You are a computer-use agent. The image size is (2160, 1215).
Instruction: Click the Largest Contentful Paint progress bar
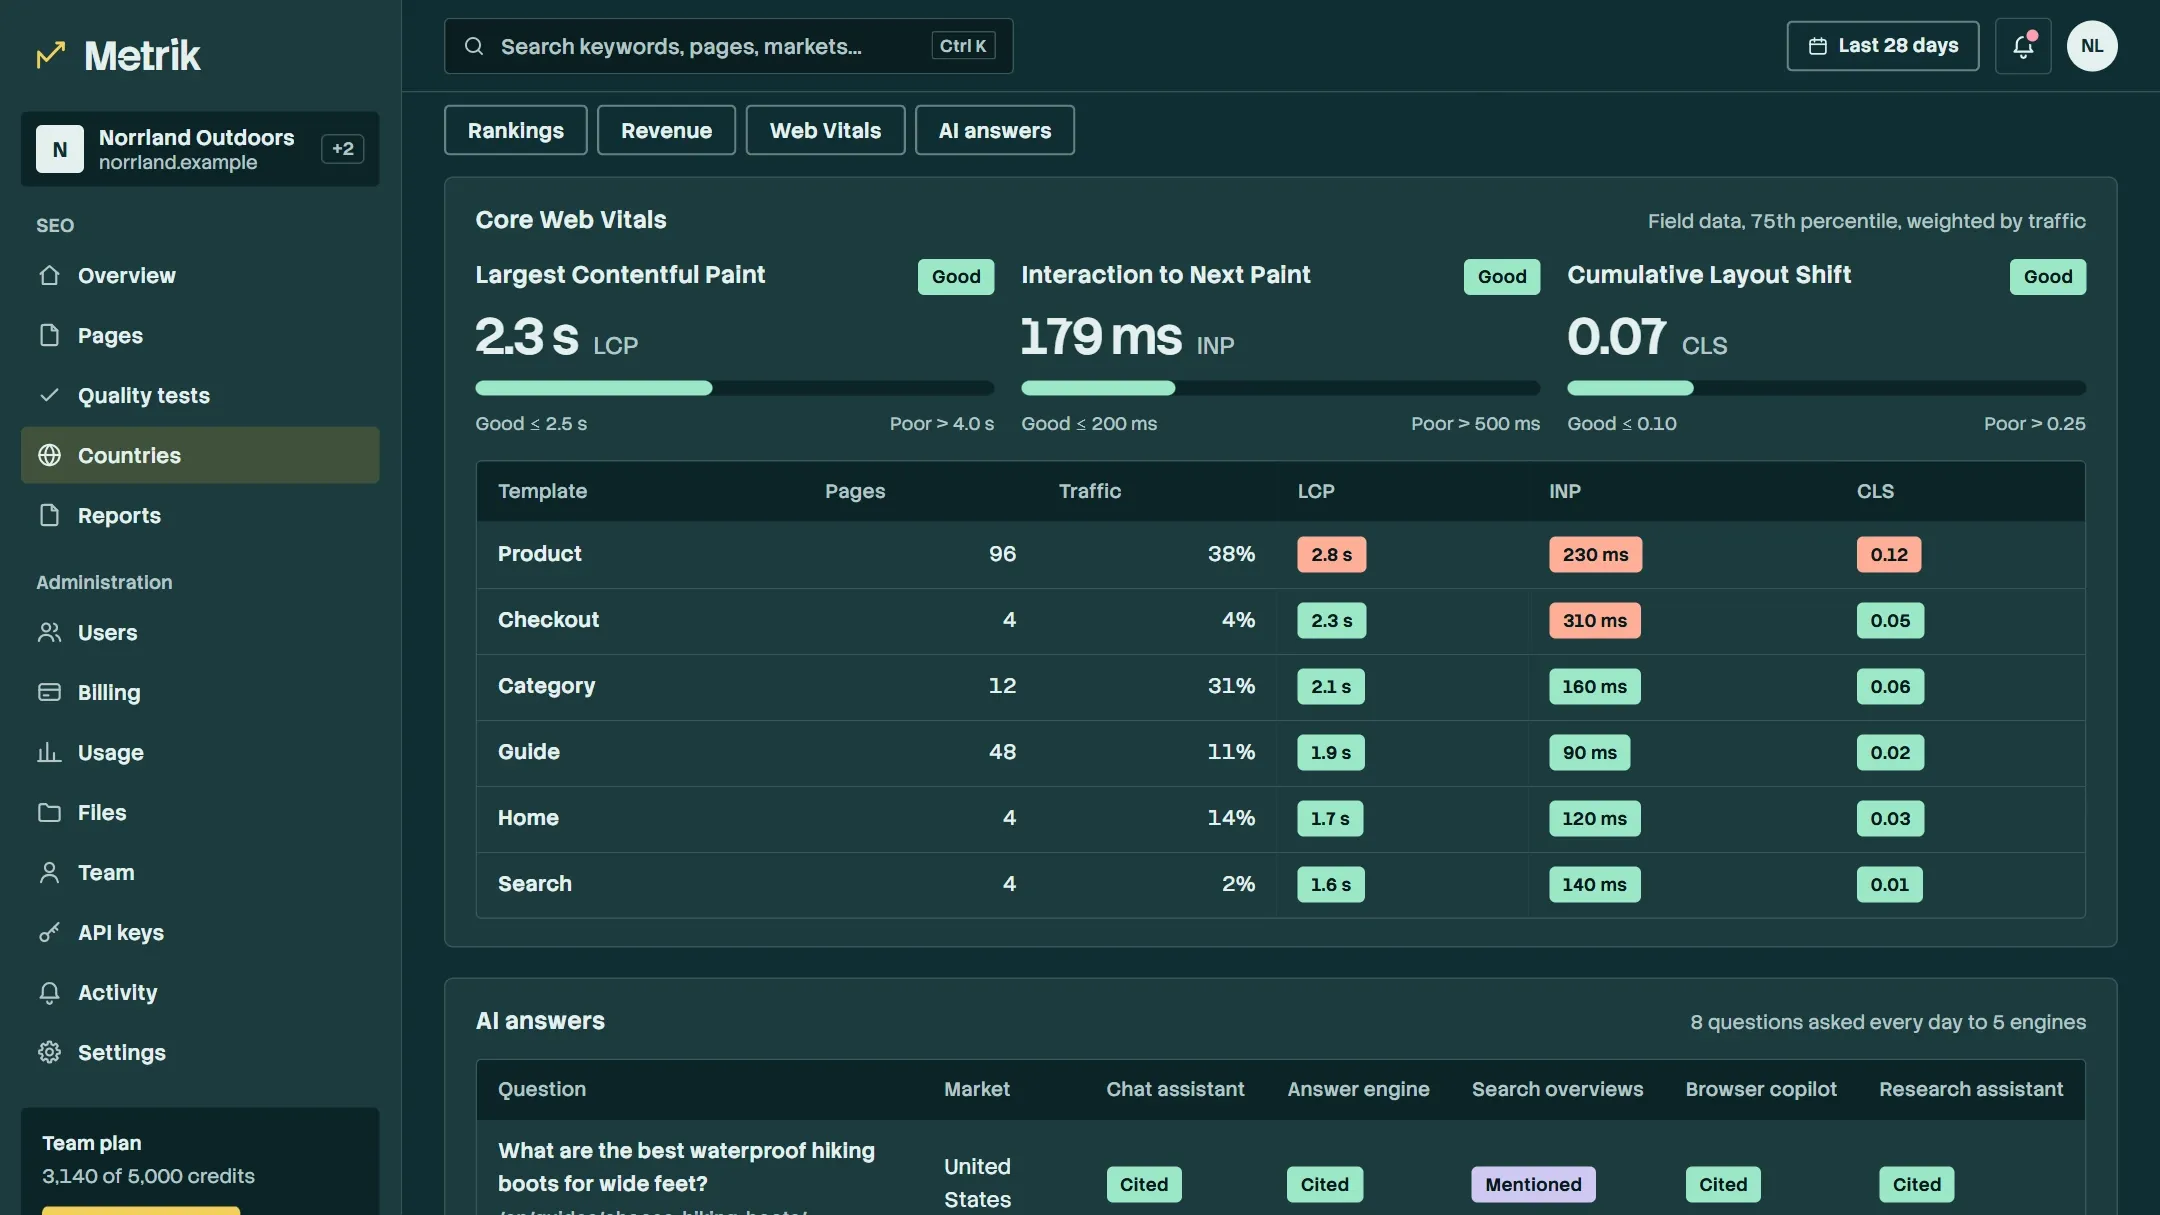[734, 388]
